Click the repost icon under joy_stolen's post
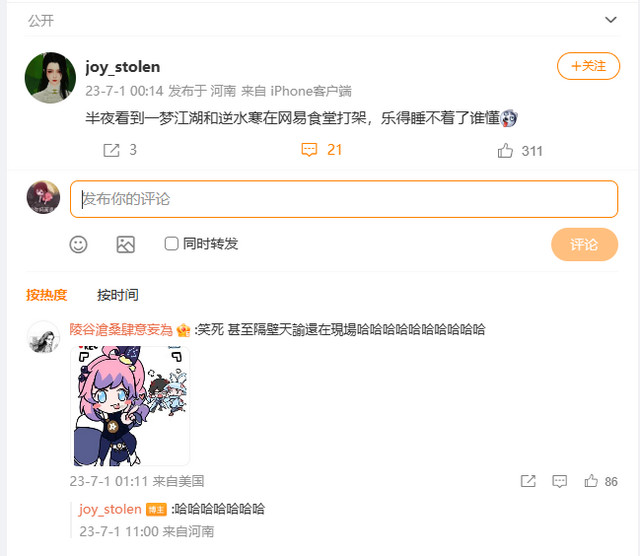The image size is (640, 556). pyautogui.click(x=111, y=150)
